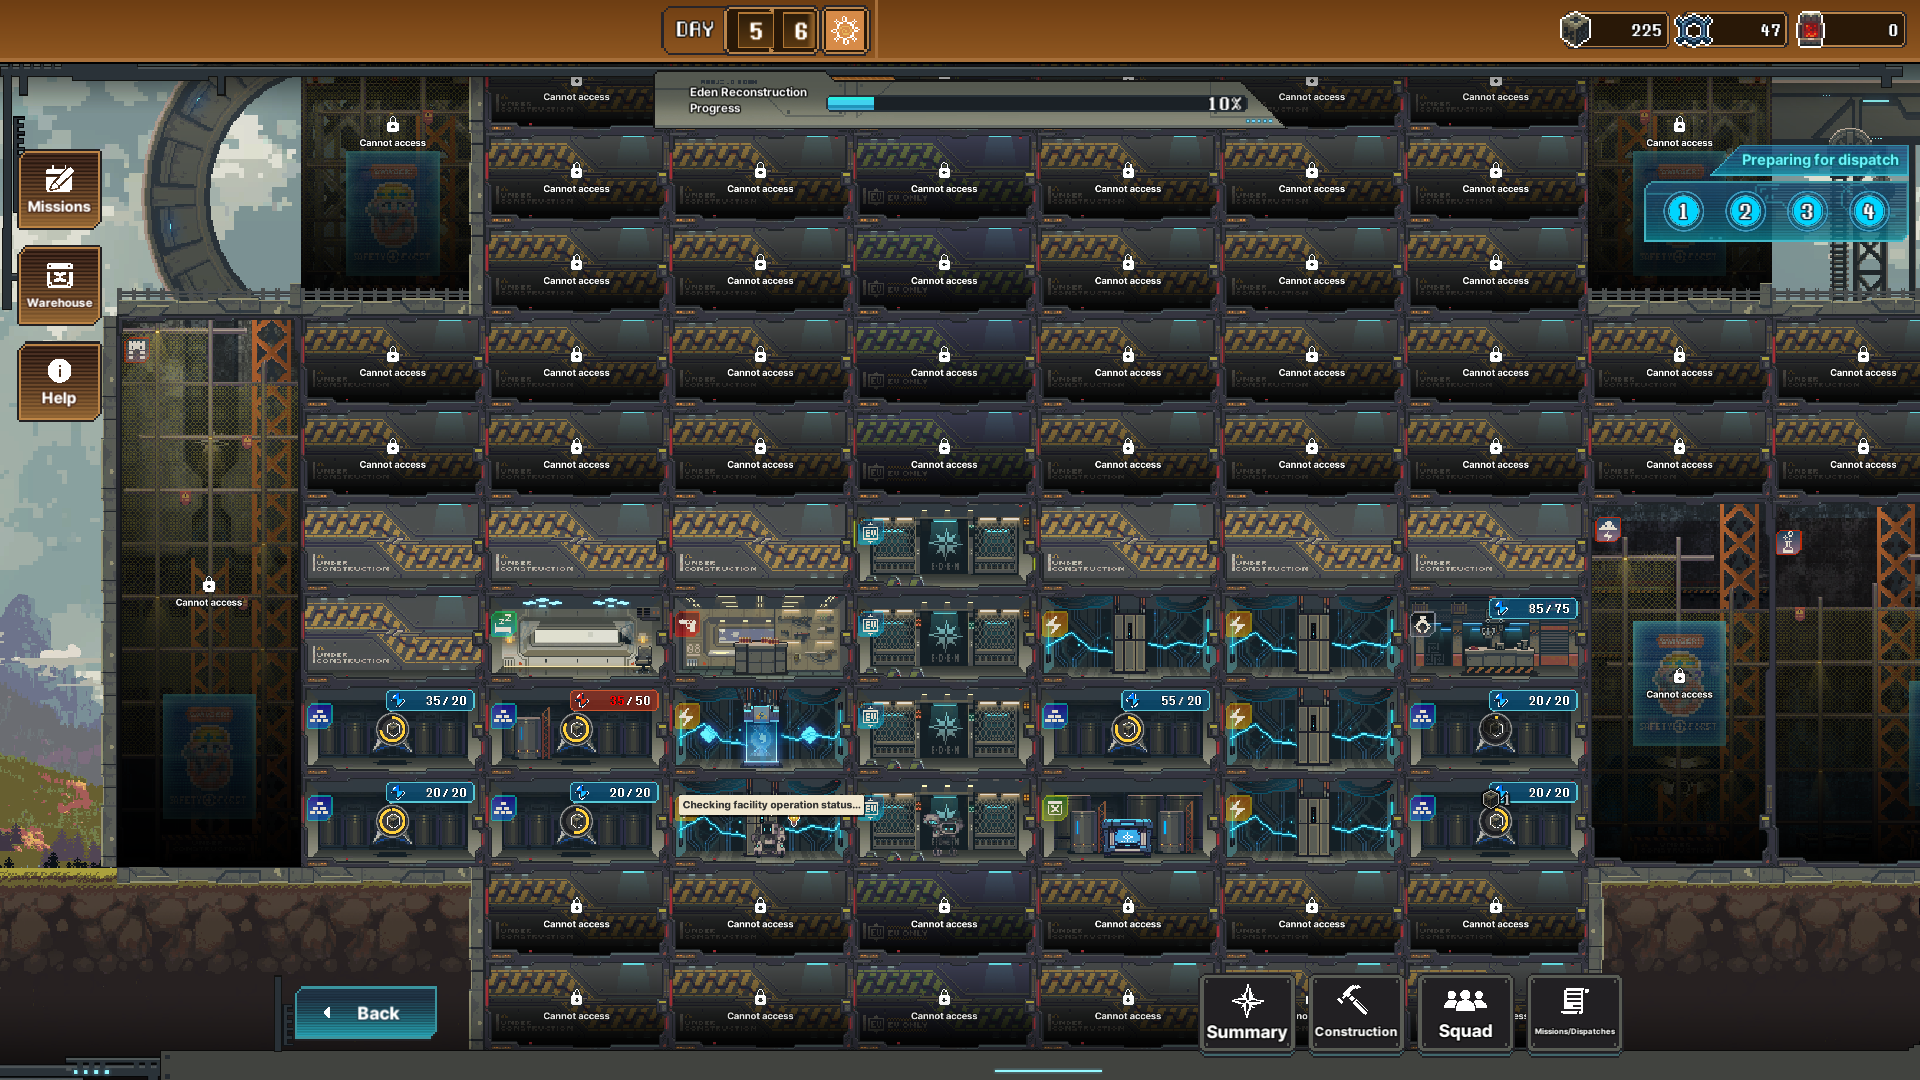This screenshot has width=1920, height=1080.
Task: Choose dispatch squad slot 4
Action: click(x=1868, y=212)
